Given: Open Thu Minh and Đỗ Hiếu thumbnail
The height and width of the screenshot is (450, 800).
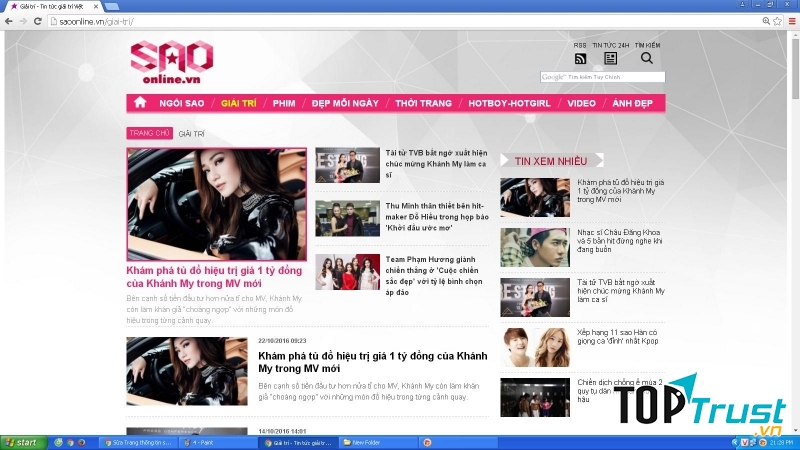Looking at the screenshot, I should coord(347,218).
